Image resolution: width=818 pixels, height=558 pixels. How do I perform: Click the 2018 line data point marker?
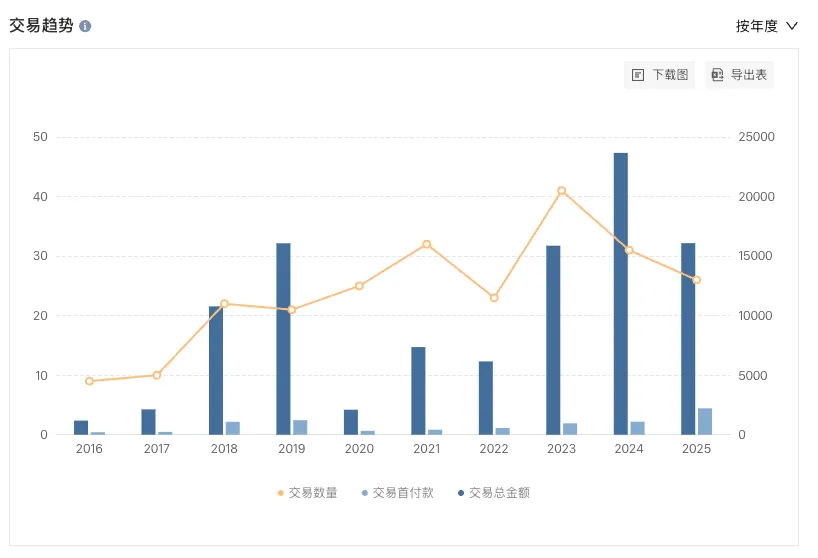[224, 303]
